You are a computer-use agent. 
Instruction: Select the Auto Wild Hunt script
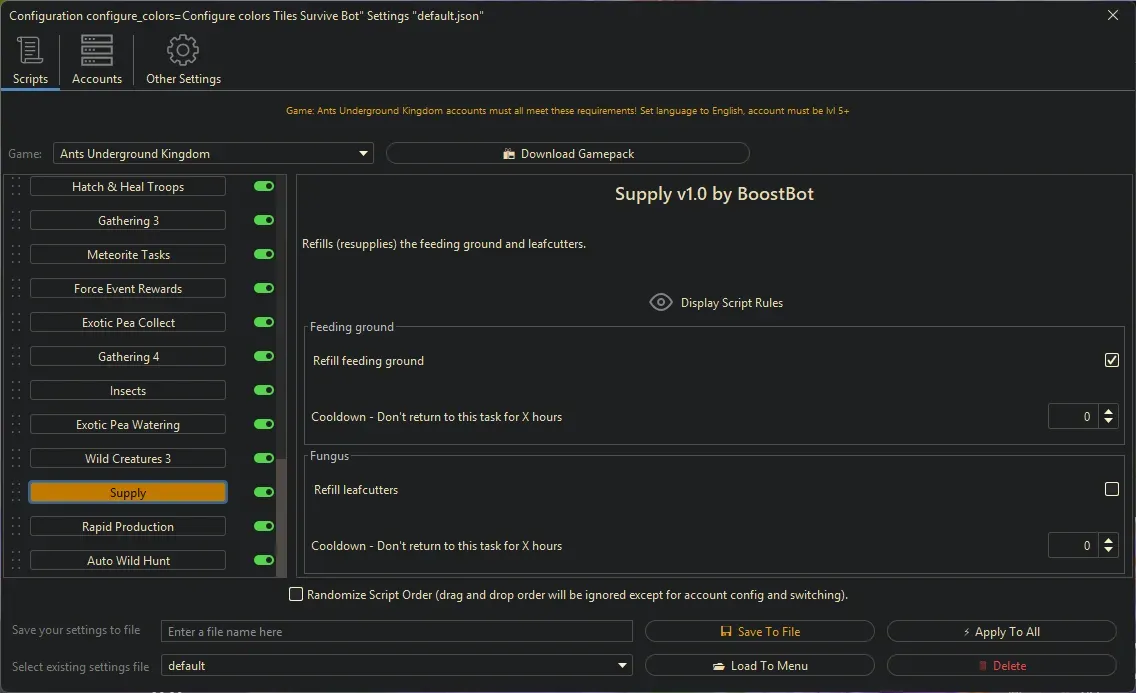[x=127, y=560]
